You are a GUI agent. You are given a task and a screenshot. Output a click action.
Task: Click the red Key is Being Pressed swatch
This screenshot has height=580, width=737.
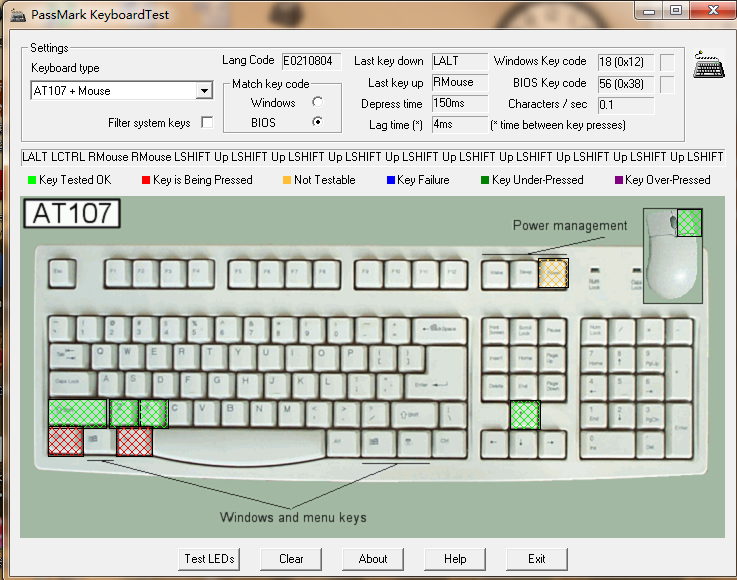146,180
